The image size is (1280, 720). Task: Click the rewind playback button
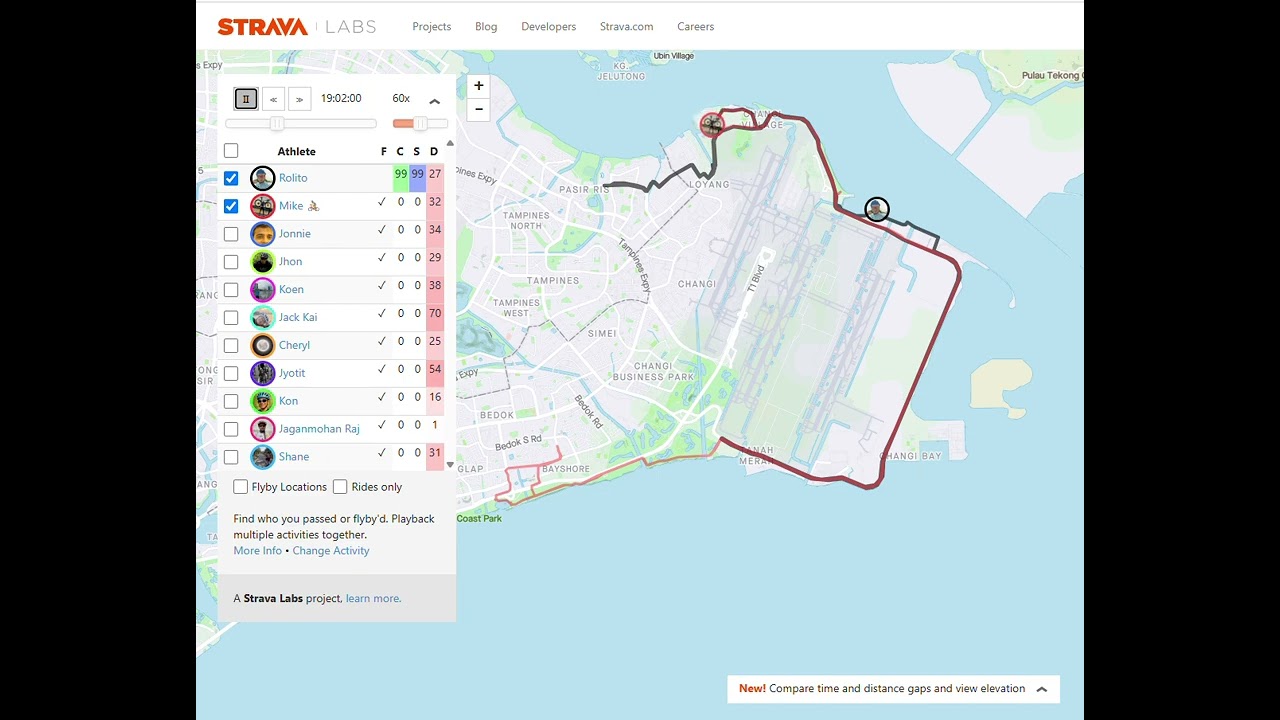(x=273, y=99)
